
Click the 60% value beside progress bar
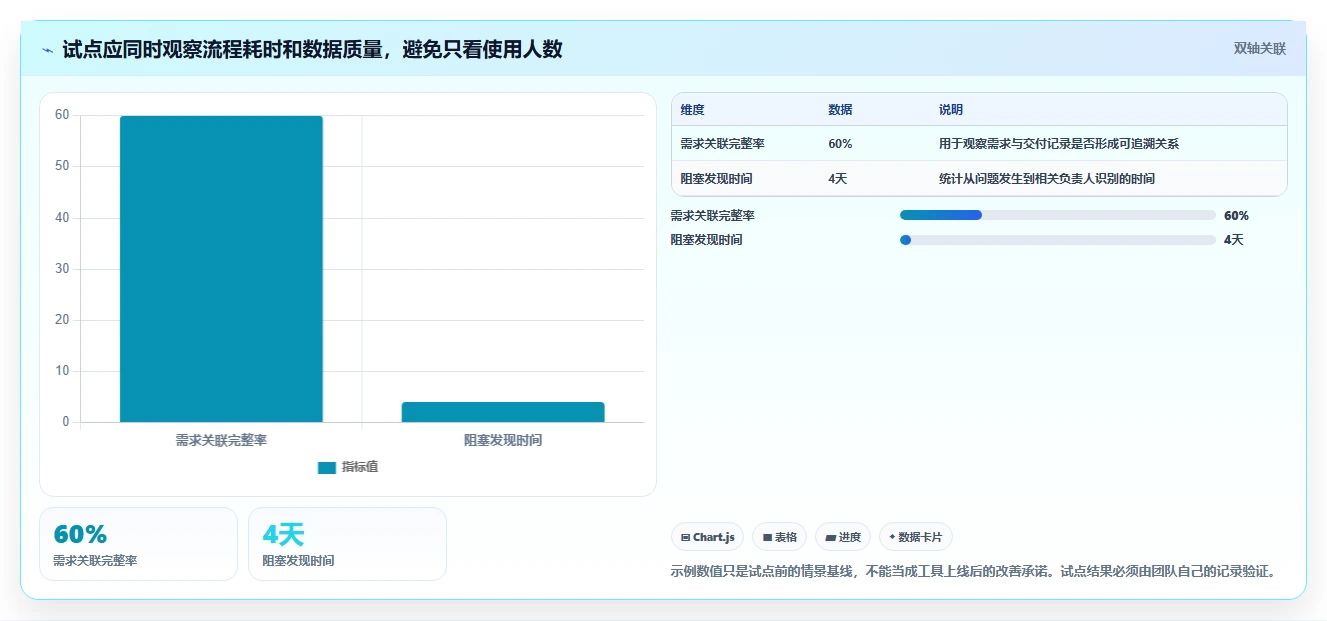[1236, 215]
